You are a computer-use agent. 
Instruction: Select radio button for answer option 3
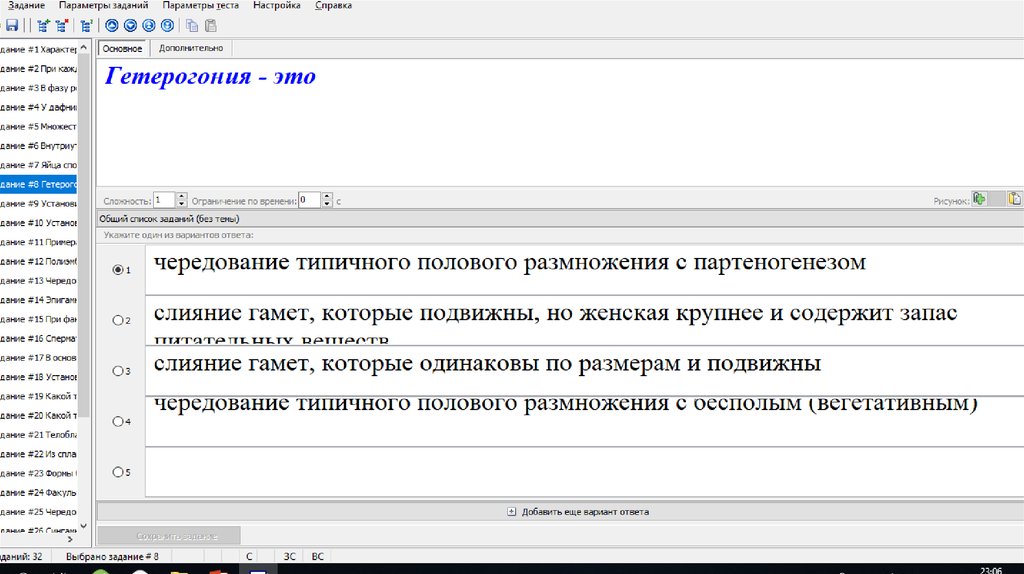(x=119, y=371)
